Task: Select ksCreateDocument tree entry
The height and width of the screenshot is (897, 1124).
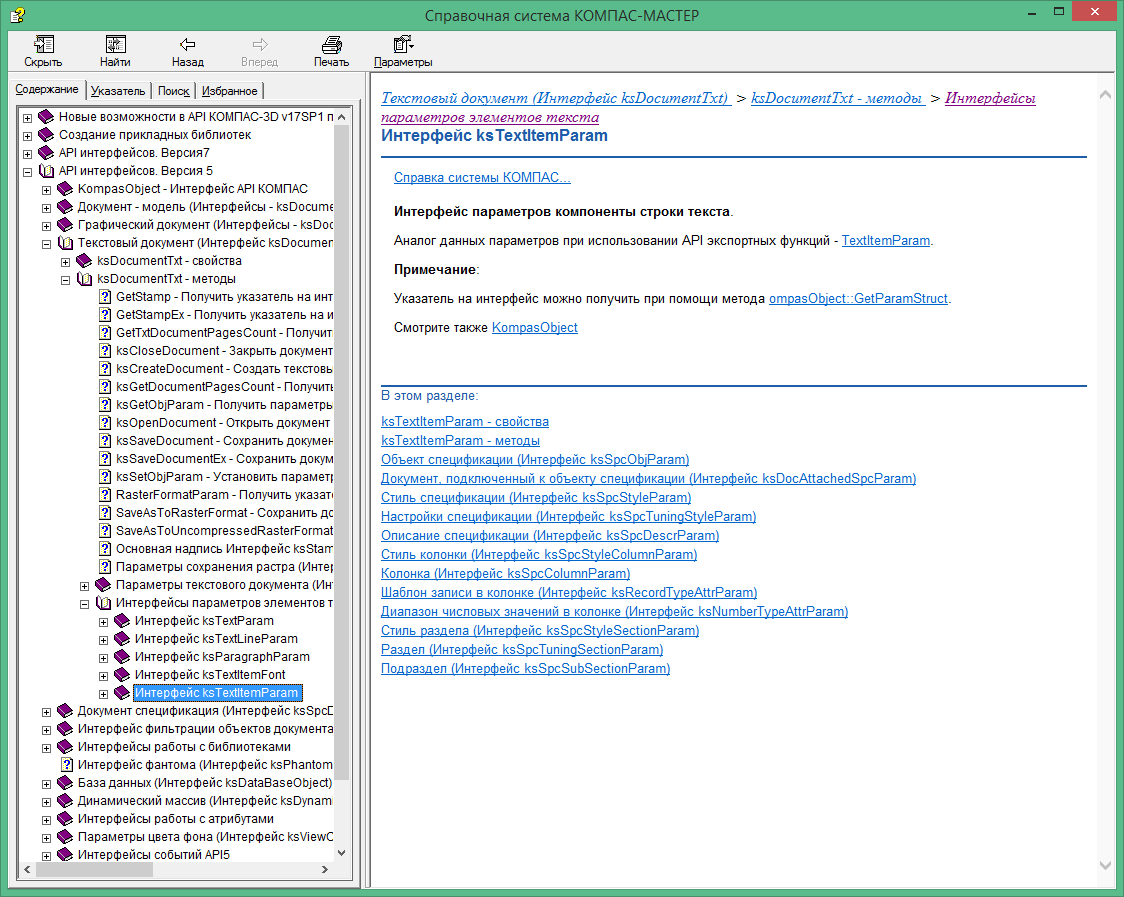Action: [224, 369]
